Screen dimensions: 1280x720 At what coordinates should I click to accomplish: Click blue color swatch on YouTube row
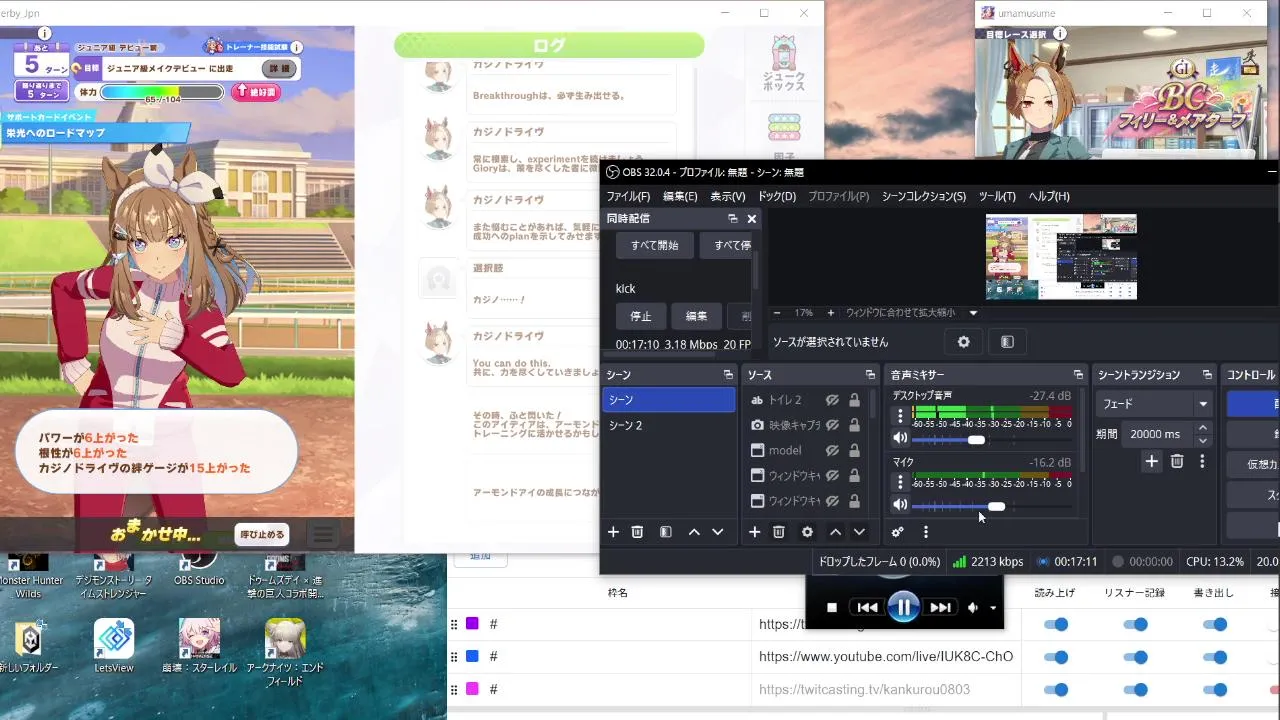click(x=472, y=656)
